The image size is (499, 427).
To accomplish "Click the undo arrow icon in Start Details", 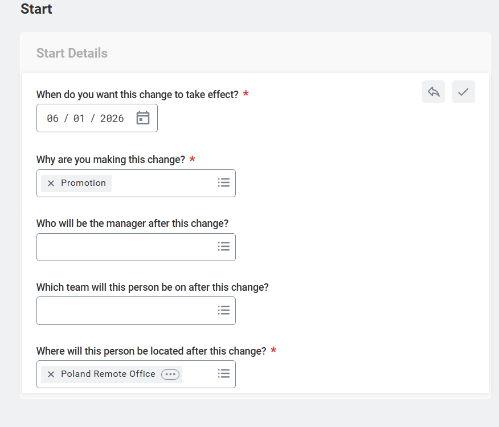I will 433,92.
